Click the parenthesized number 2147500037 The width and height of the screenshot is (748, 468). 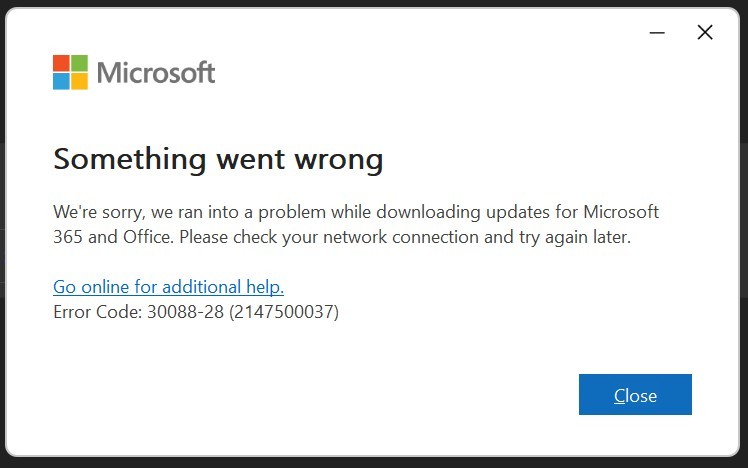pyautogui.click(x=284, y=312)
